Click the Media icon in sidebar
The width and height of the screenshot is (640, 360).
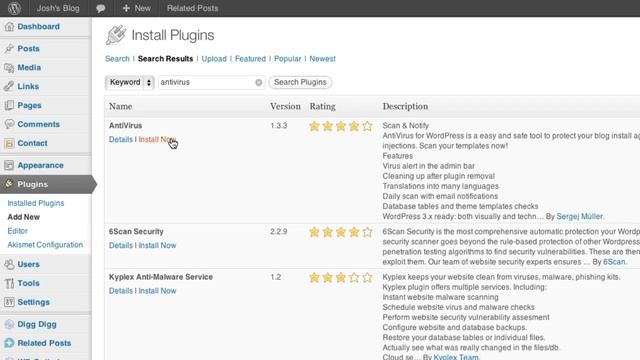9,68
